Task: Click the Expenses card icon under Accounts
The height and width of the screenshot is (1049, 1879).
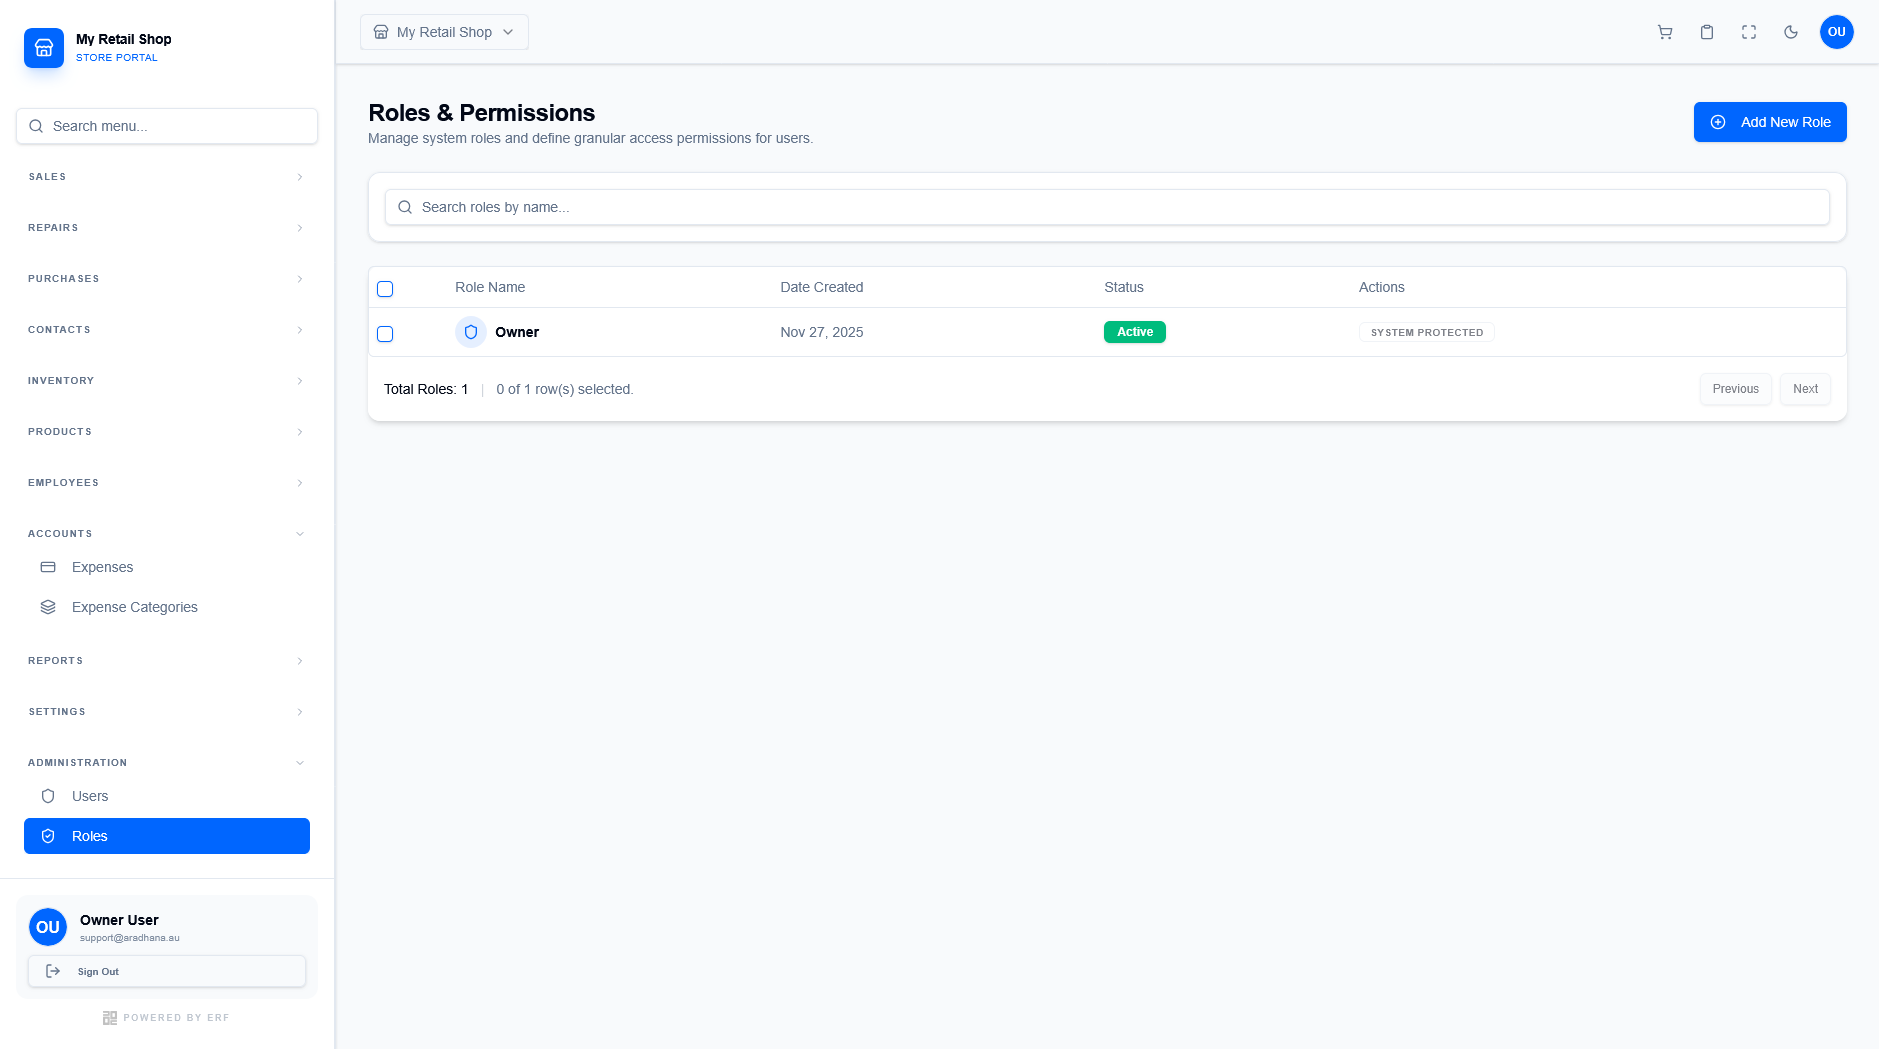Action: 48,567
